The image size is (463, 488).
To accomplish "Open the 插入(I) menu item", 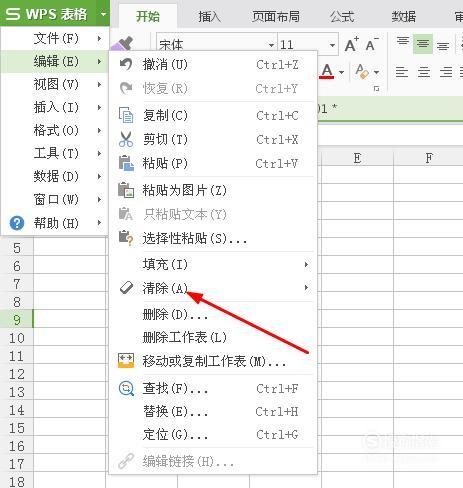I will click(x=55, y=107).
